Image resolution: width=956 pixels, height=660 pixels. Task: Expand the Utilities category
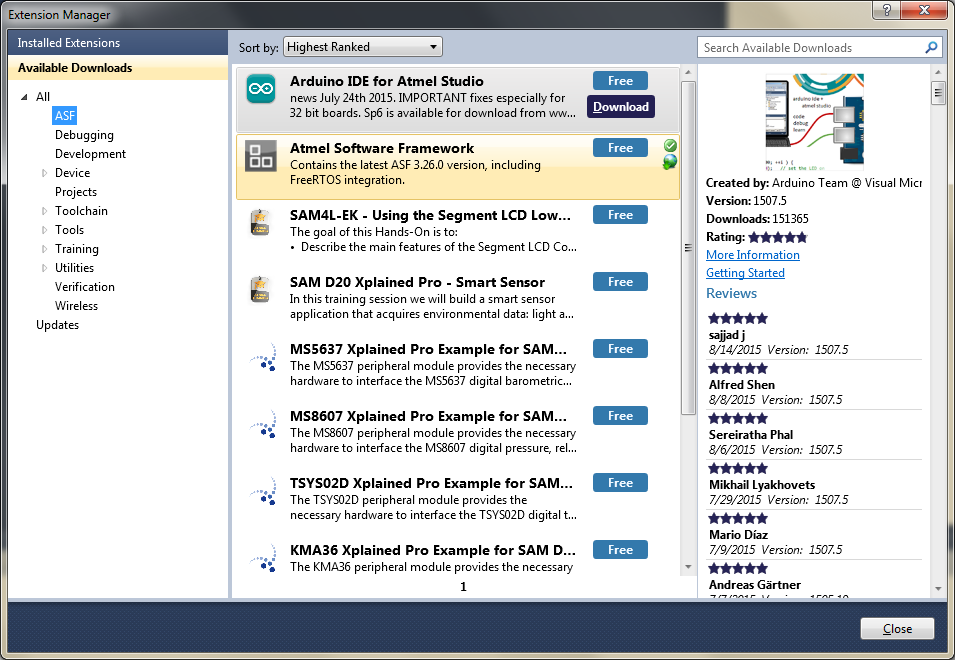pos(44,268)
